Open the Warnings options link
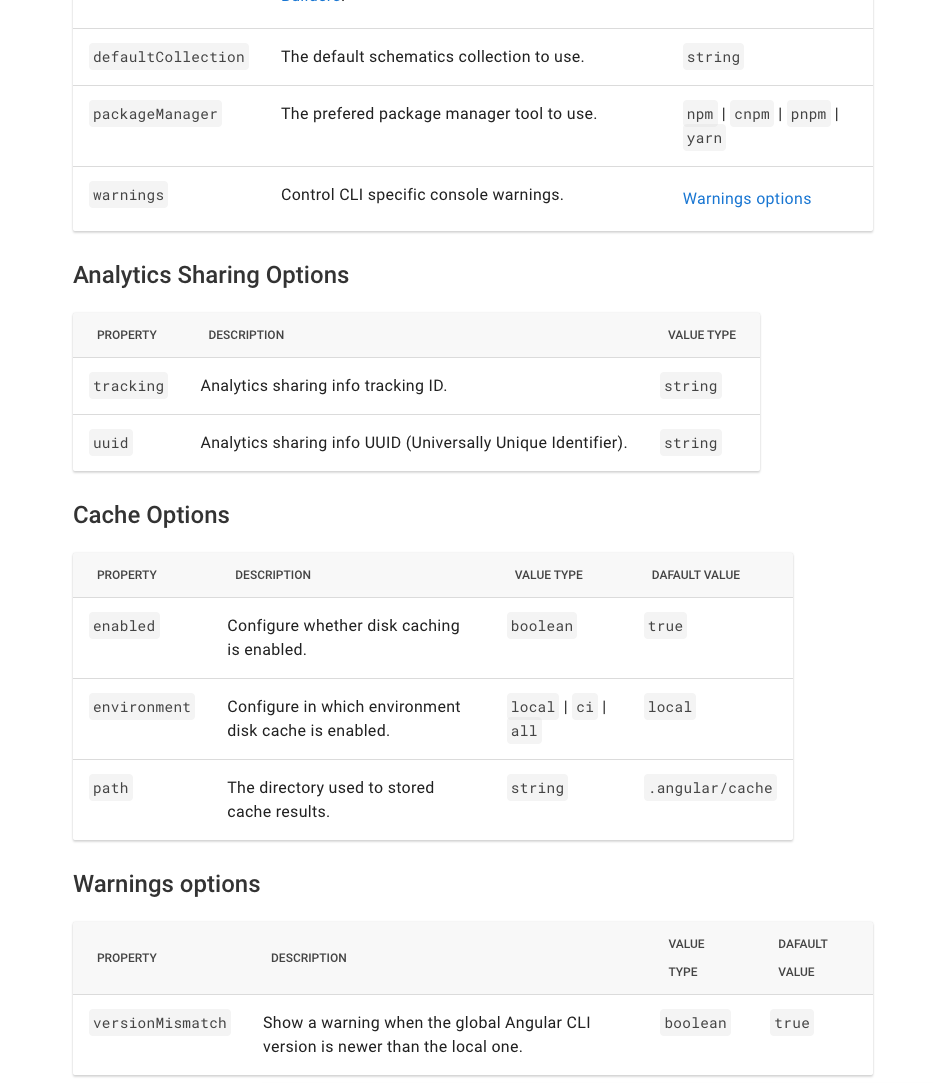Image resolution: width=933 pixels, height=1083 pixels. pyautogui.click(x=746, y=198)
